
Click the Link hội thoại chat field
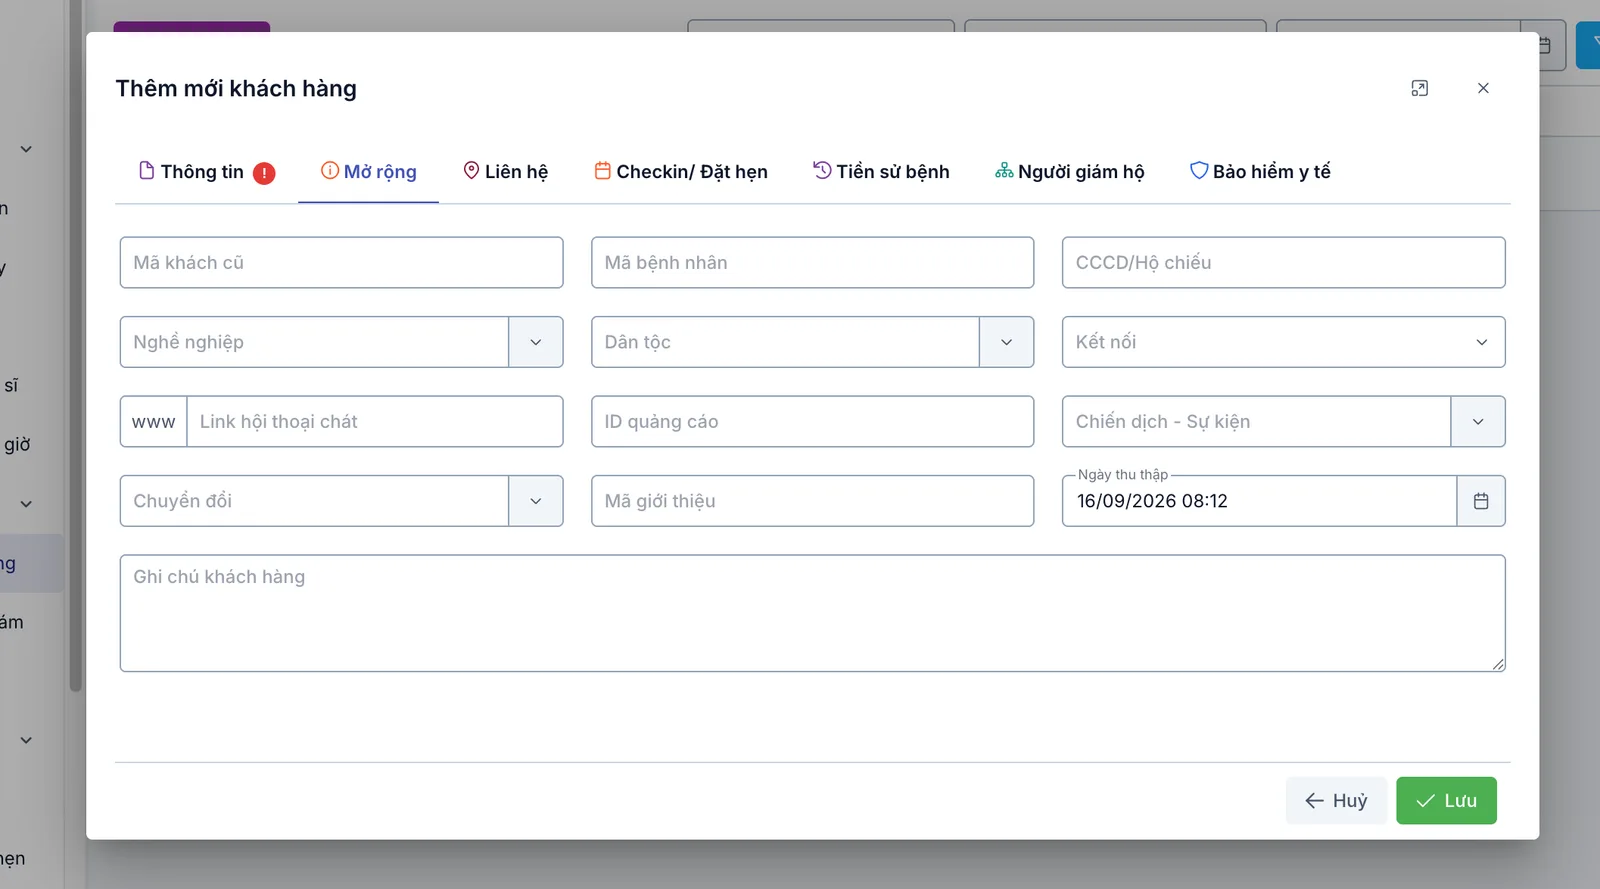[x=375, y=422]
